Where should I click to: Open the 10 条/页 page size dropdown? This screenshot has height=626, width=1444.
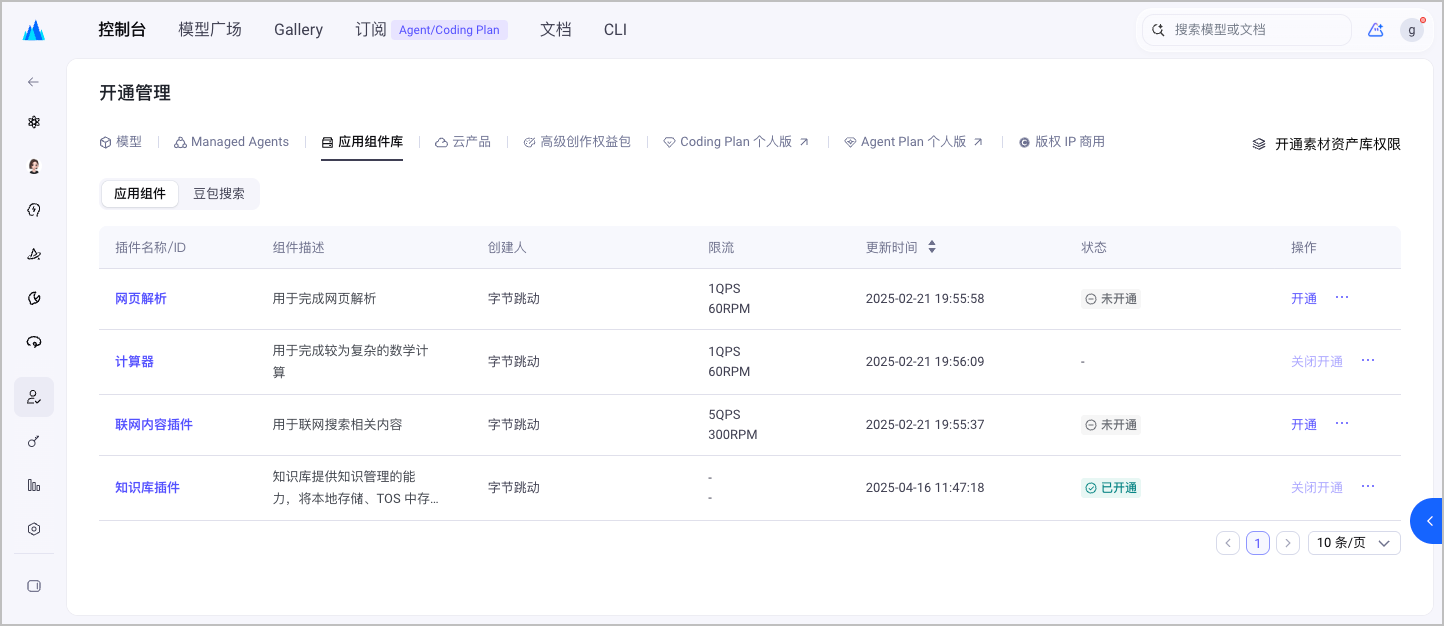pos(1354,543)
